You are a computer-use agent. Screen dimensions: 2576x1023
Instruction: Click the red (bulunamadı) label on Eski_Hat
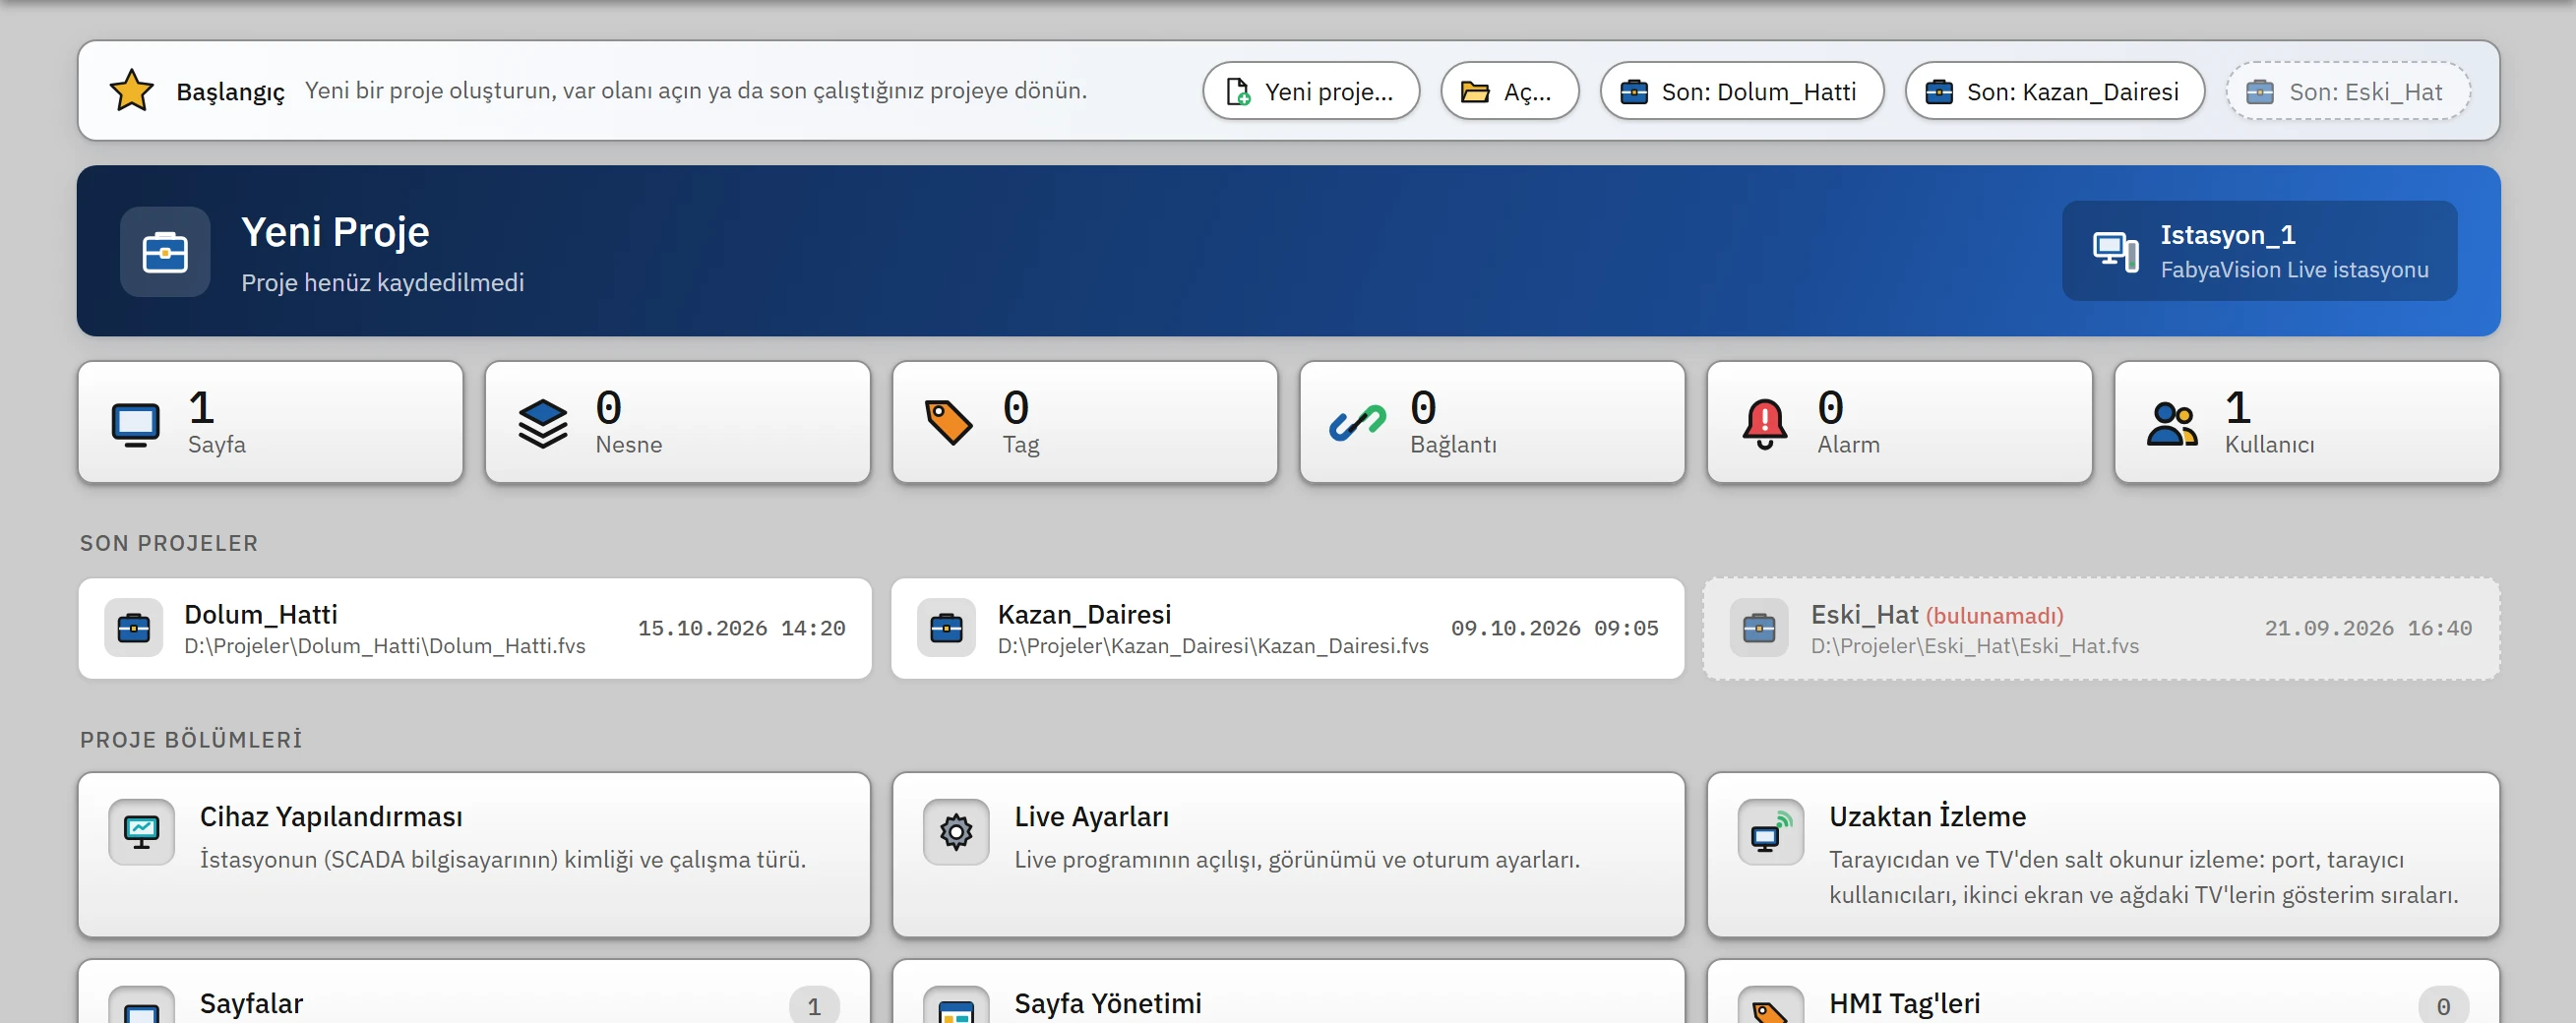[1994, 616]
